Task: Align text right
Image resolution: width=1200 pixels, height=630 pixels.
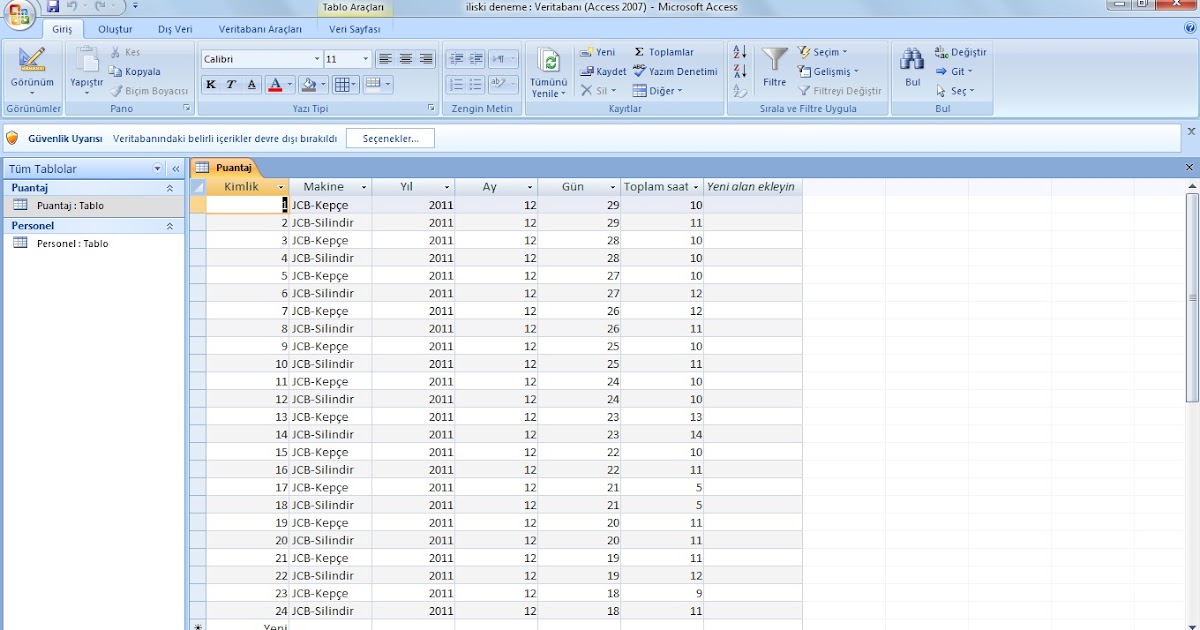Action: 426,59
